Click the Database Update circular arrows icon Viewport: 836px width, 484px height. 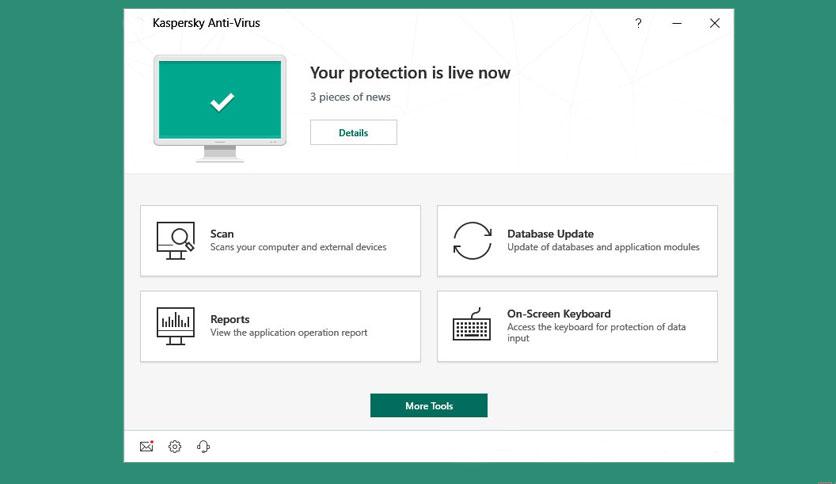(472, 241)
